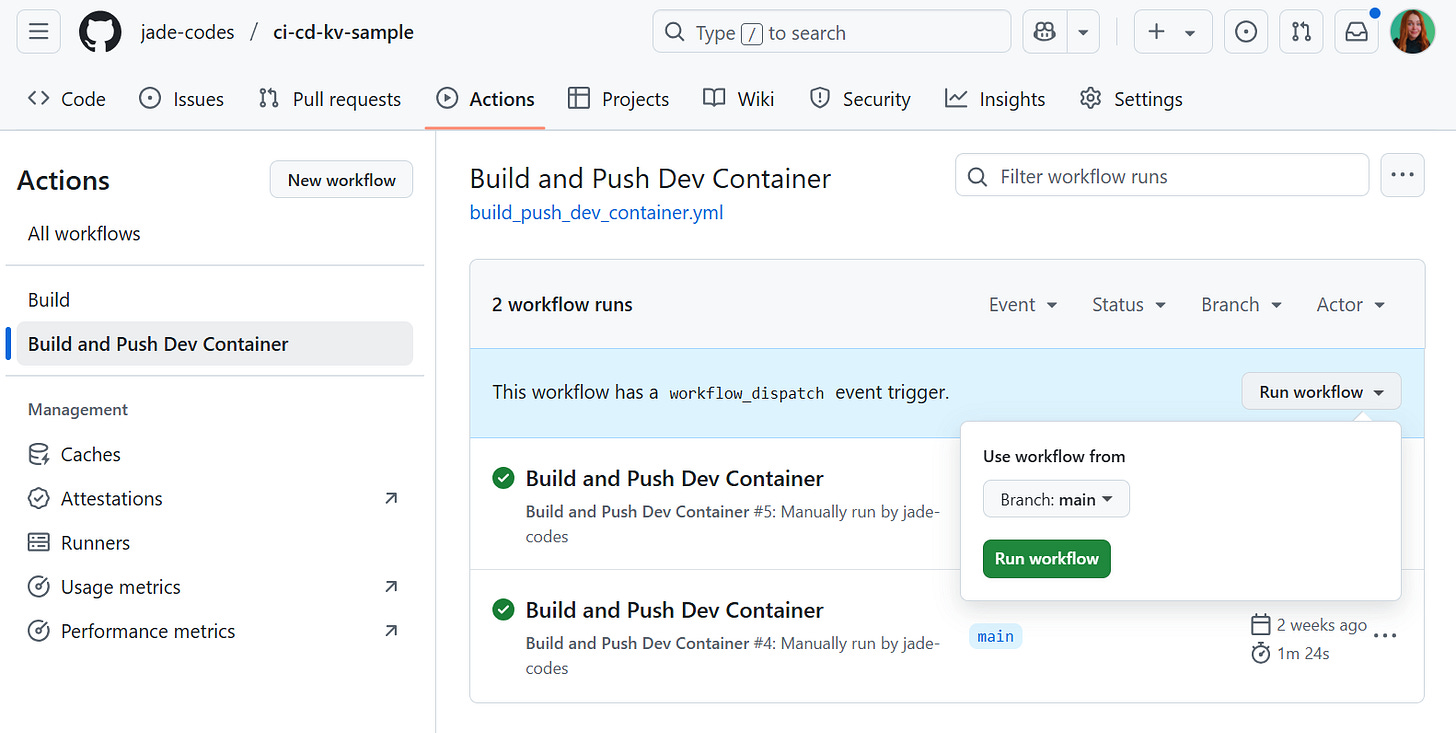Open the notifications inbox

pos(1356,32)
